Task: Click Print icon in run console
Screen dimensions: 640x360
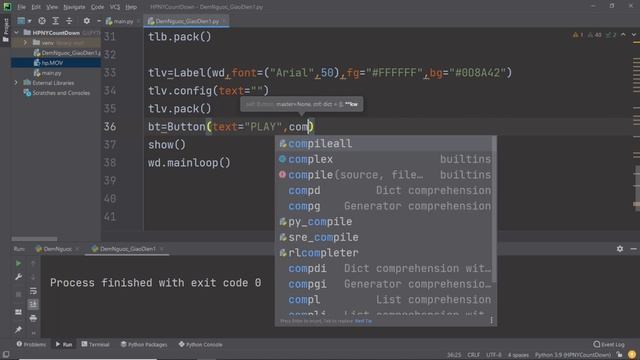Action: coord(33,318)
